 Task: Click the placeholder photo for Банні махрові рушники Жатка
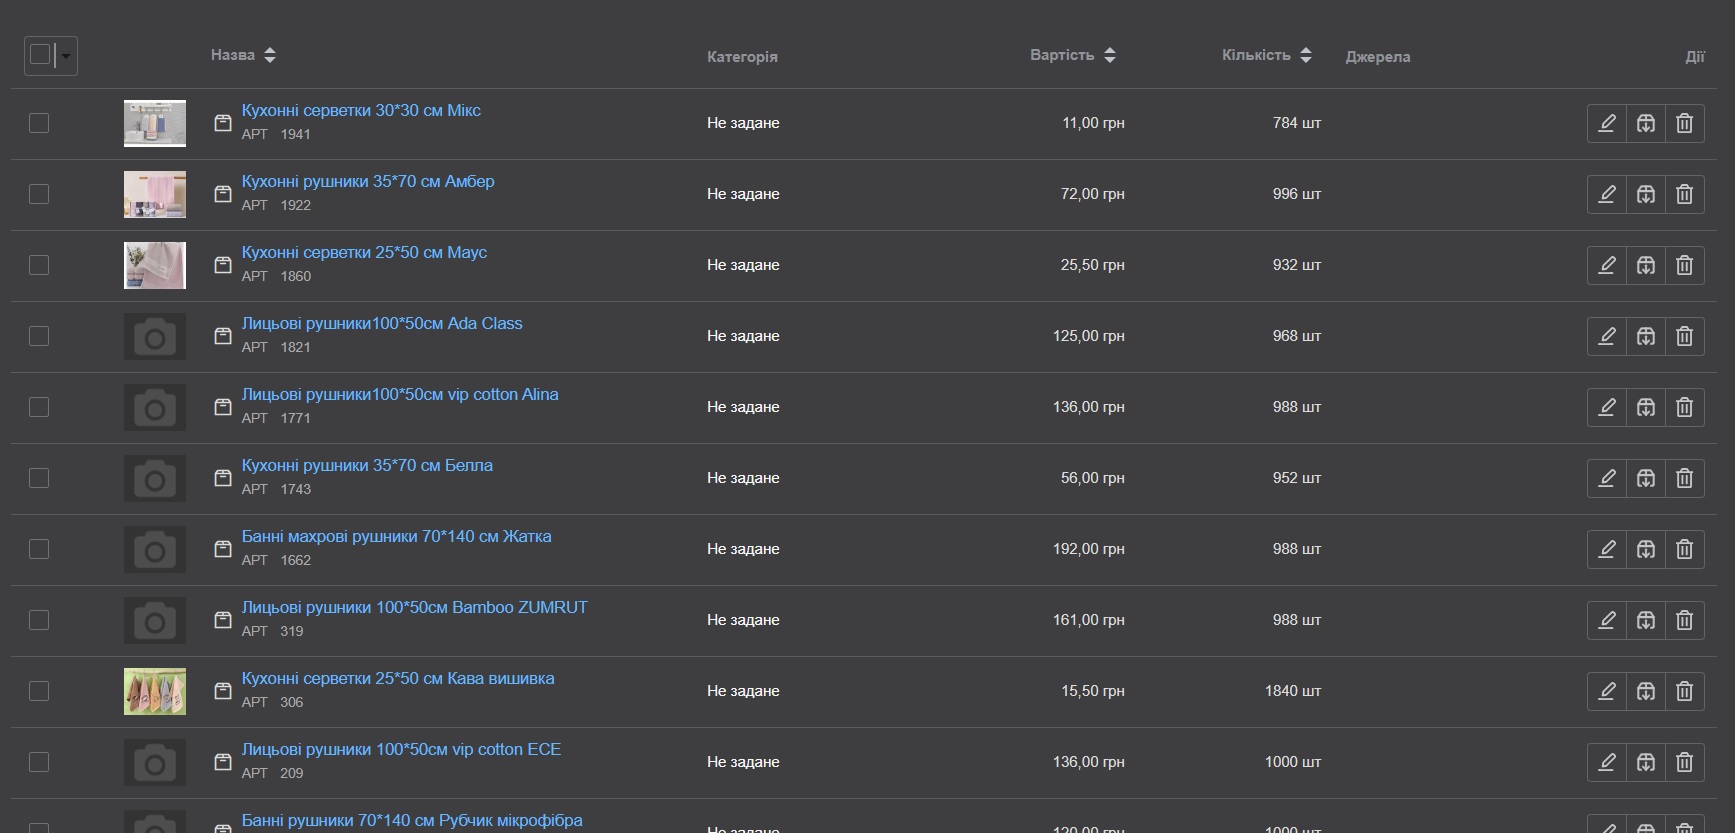pos(154,549)
